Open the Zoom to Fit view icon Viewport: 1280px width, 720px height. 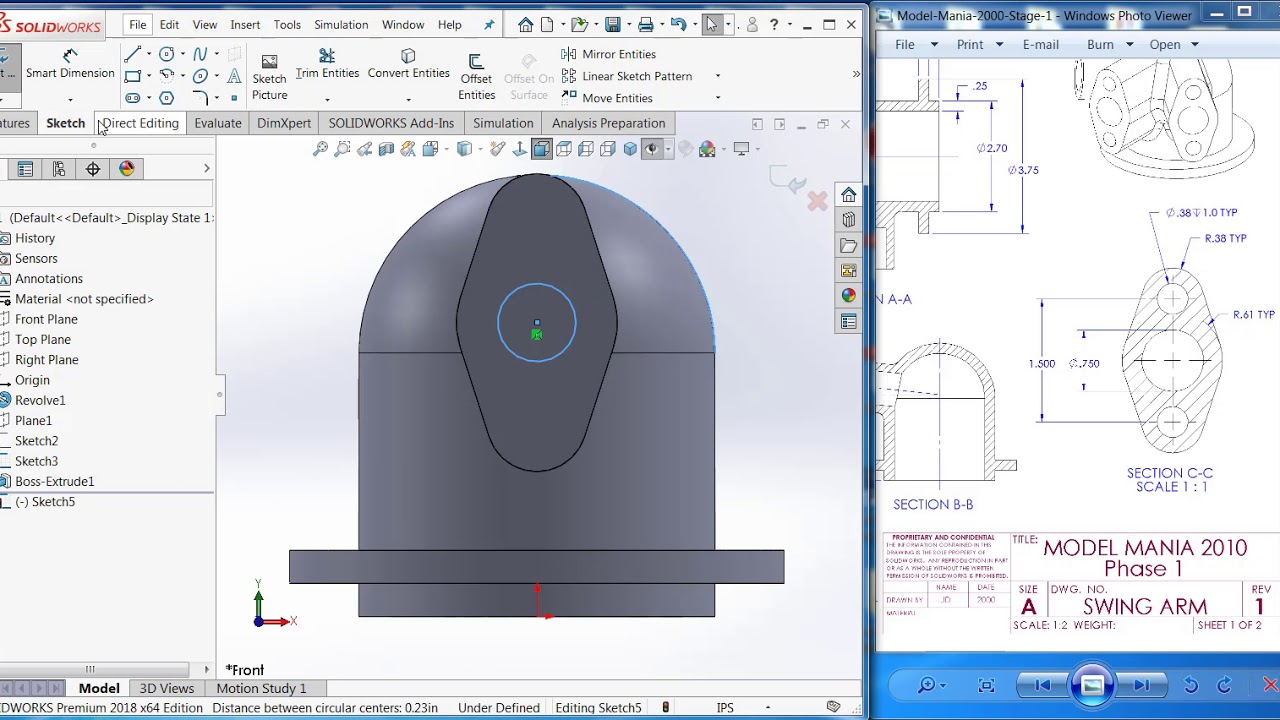pyautogui.click(x=320, y=149)
